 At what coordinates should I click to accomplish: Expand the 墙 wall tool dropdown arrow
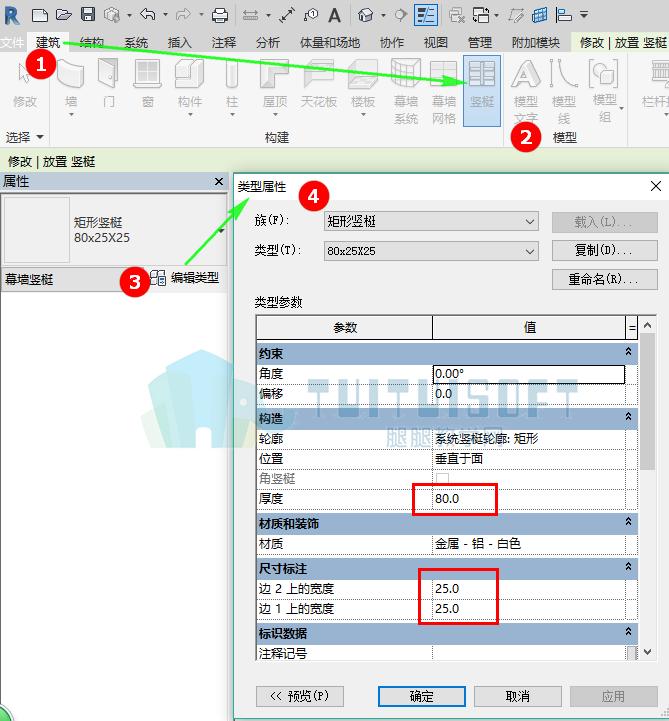point(71,115)
